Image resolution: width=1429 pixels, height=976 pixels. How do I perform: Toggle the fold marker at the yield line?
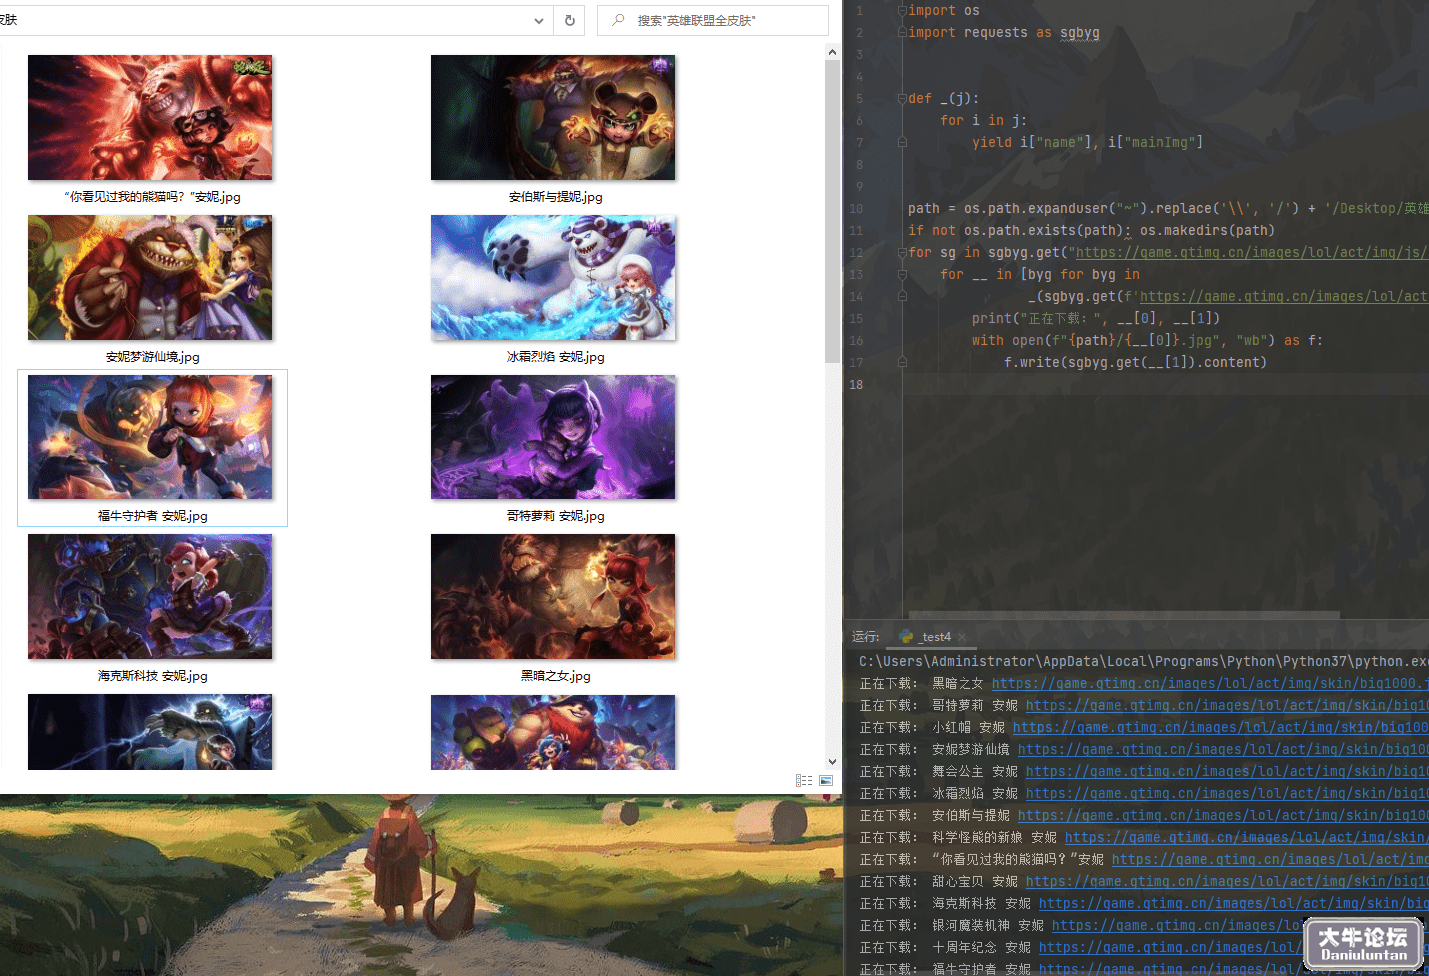click(902, 142)
